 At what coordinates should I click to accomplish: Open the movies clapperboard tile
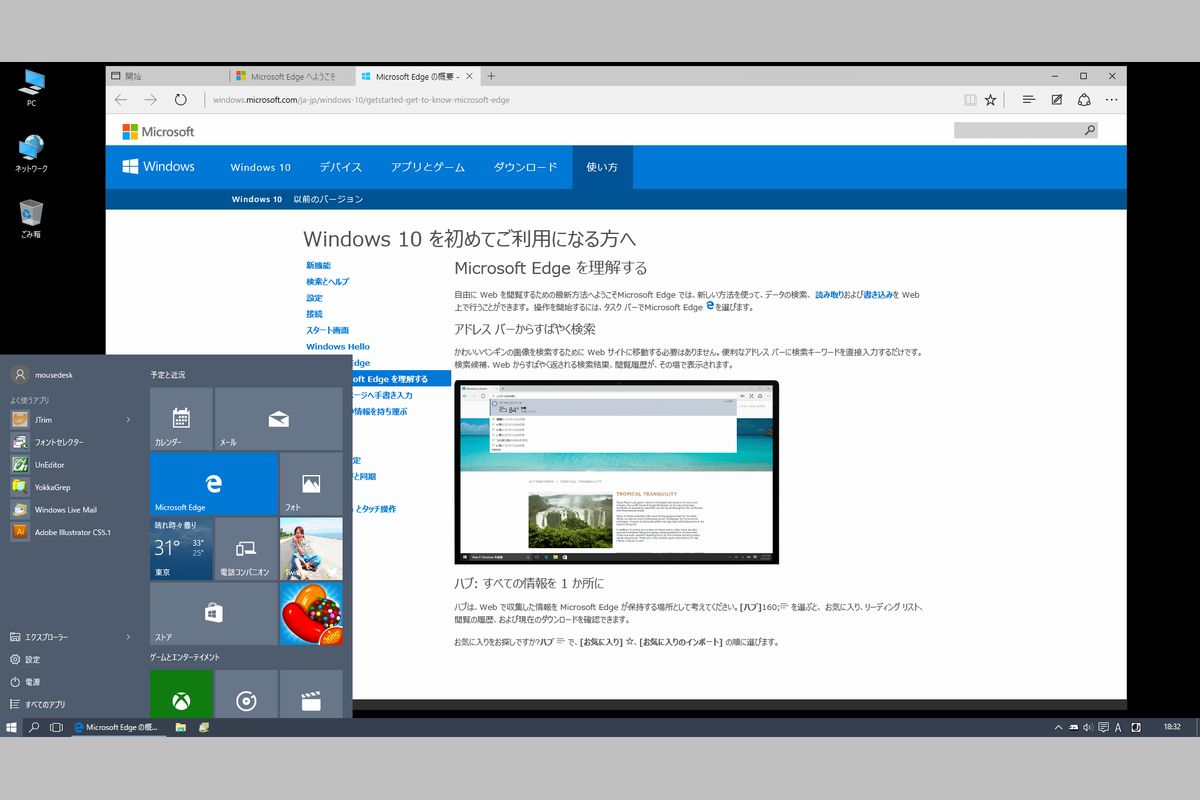coord(311,694)
